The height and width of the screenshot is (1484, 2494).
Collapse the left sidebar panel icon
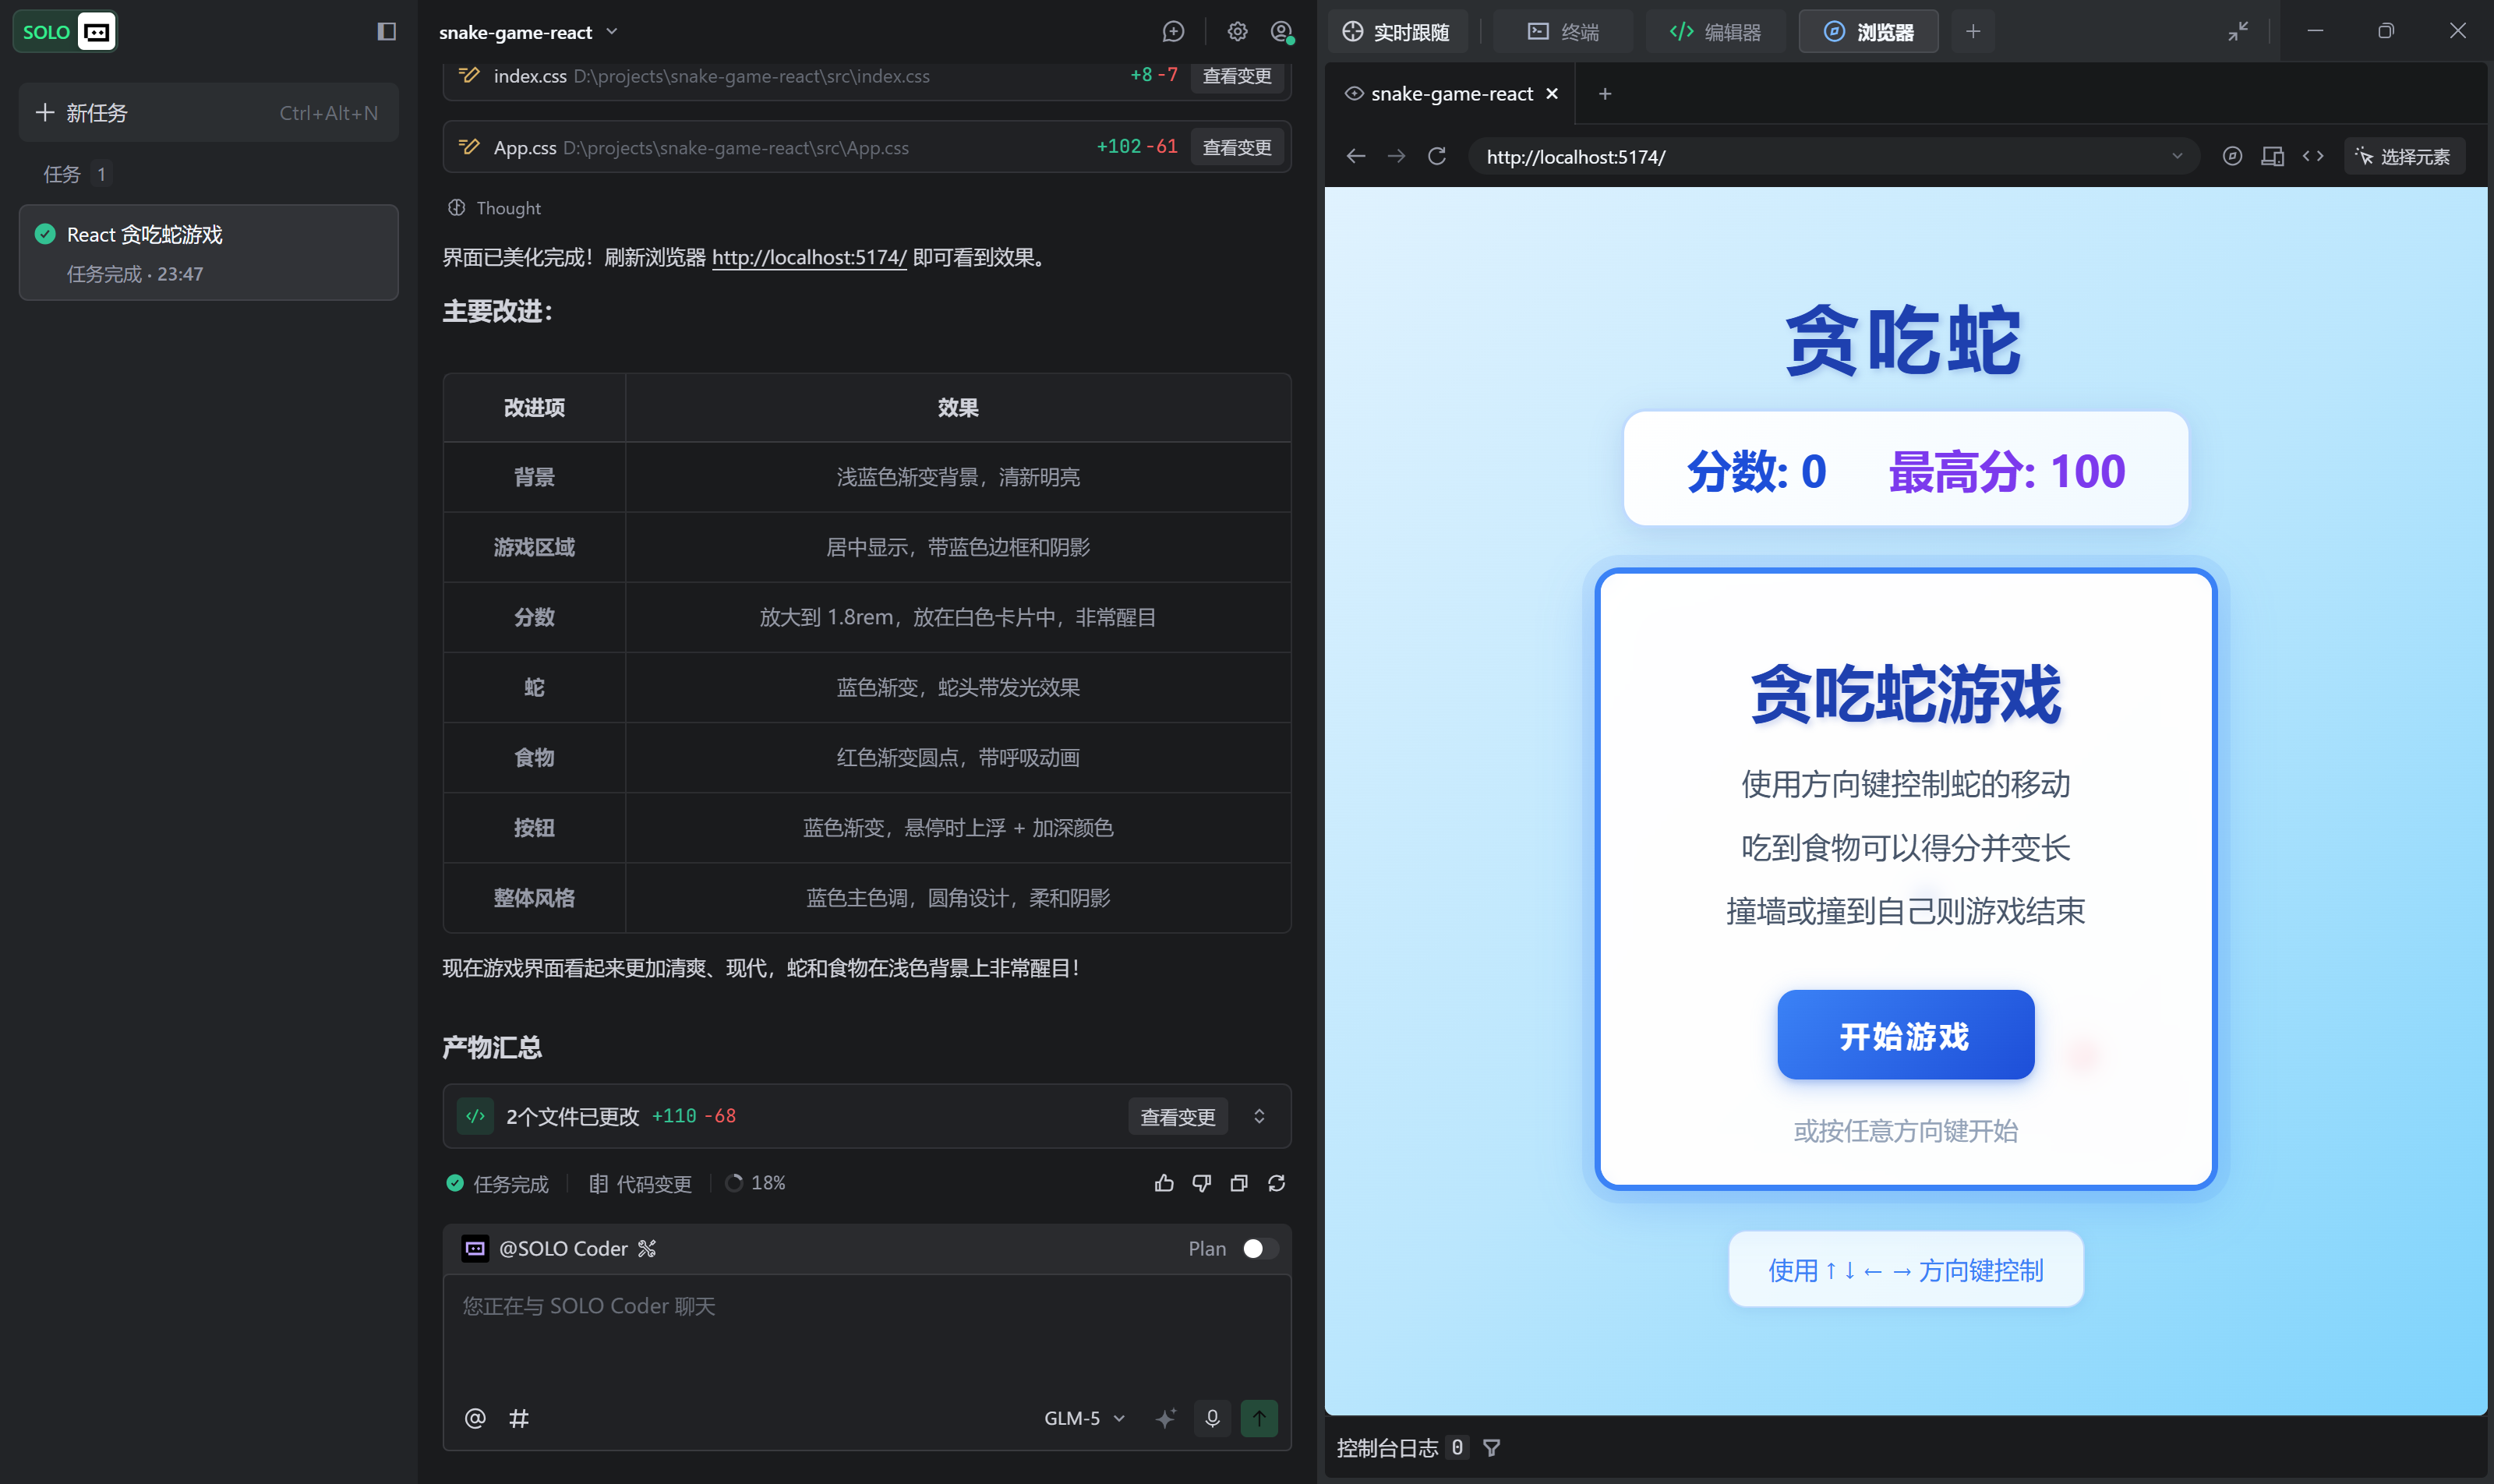coord(386,32)
